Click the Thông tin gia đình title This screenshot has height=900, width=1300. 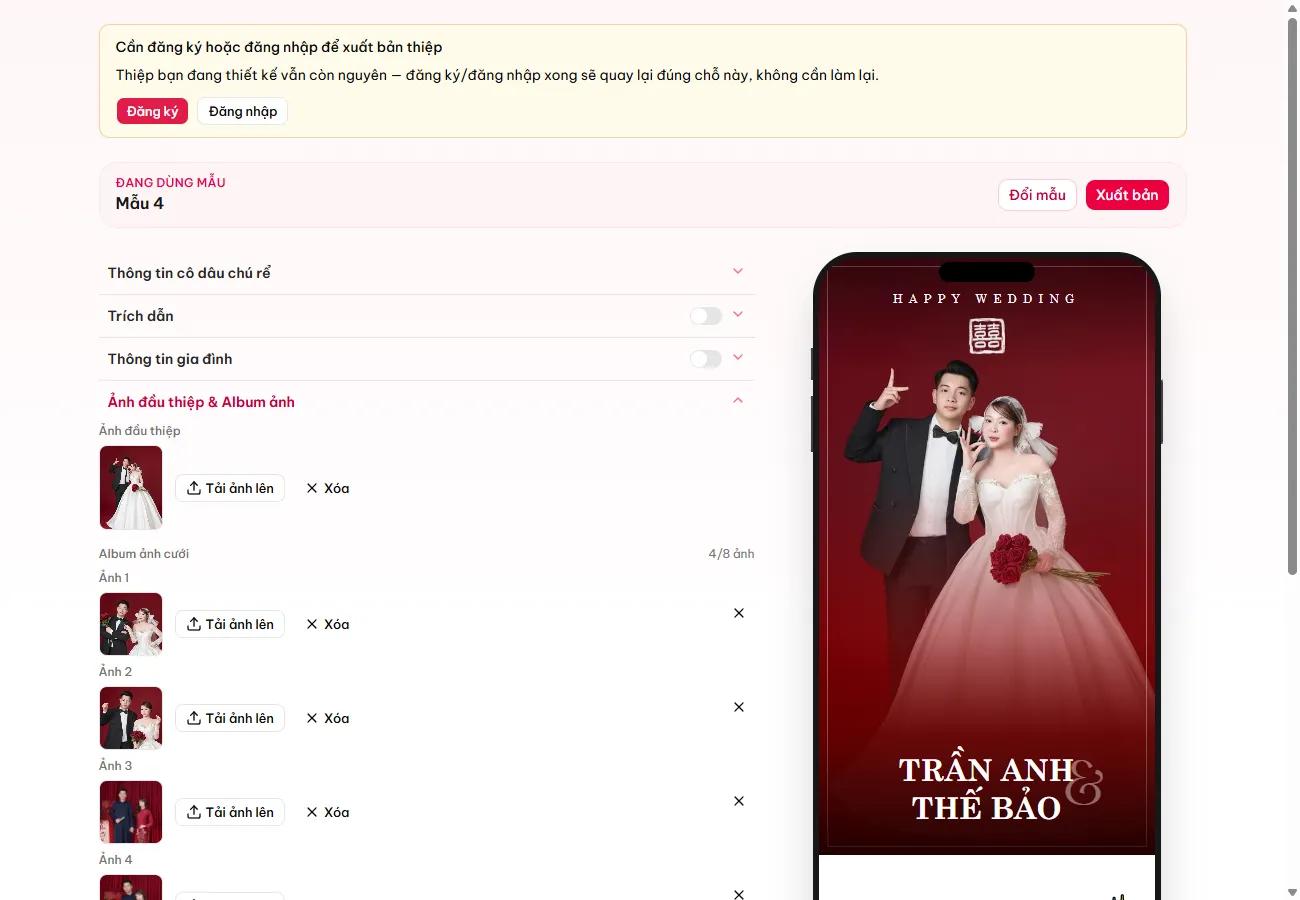(x=170, y=359)
